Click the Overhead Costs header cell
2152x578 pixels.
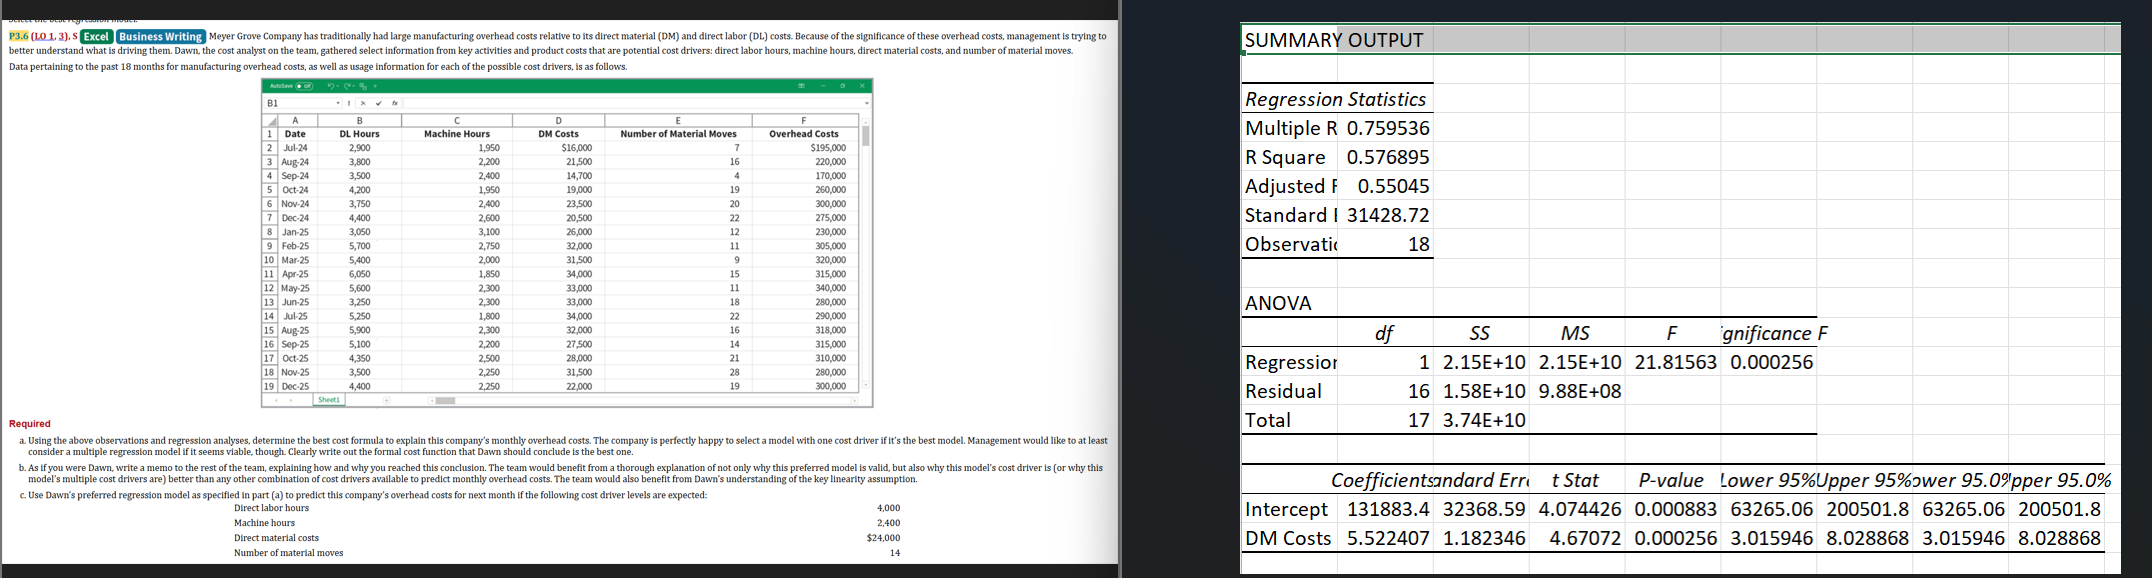pos(805,134)
